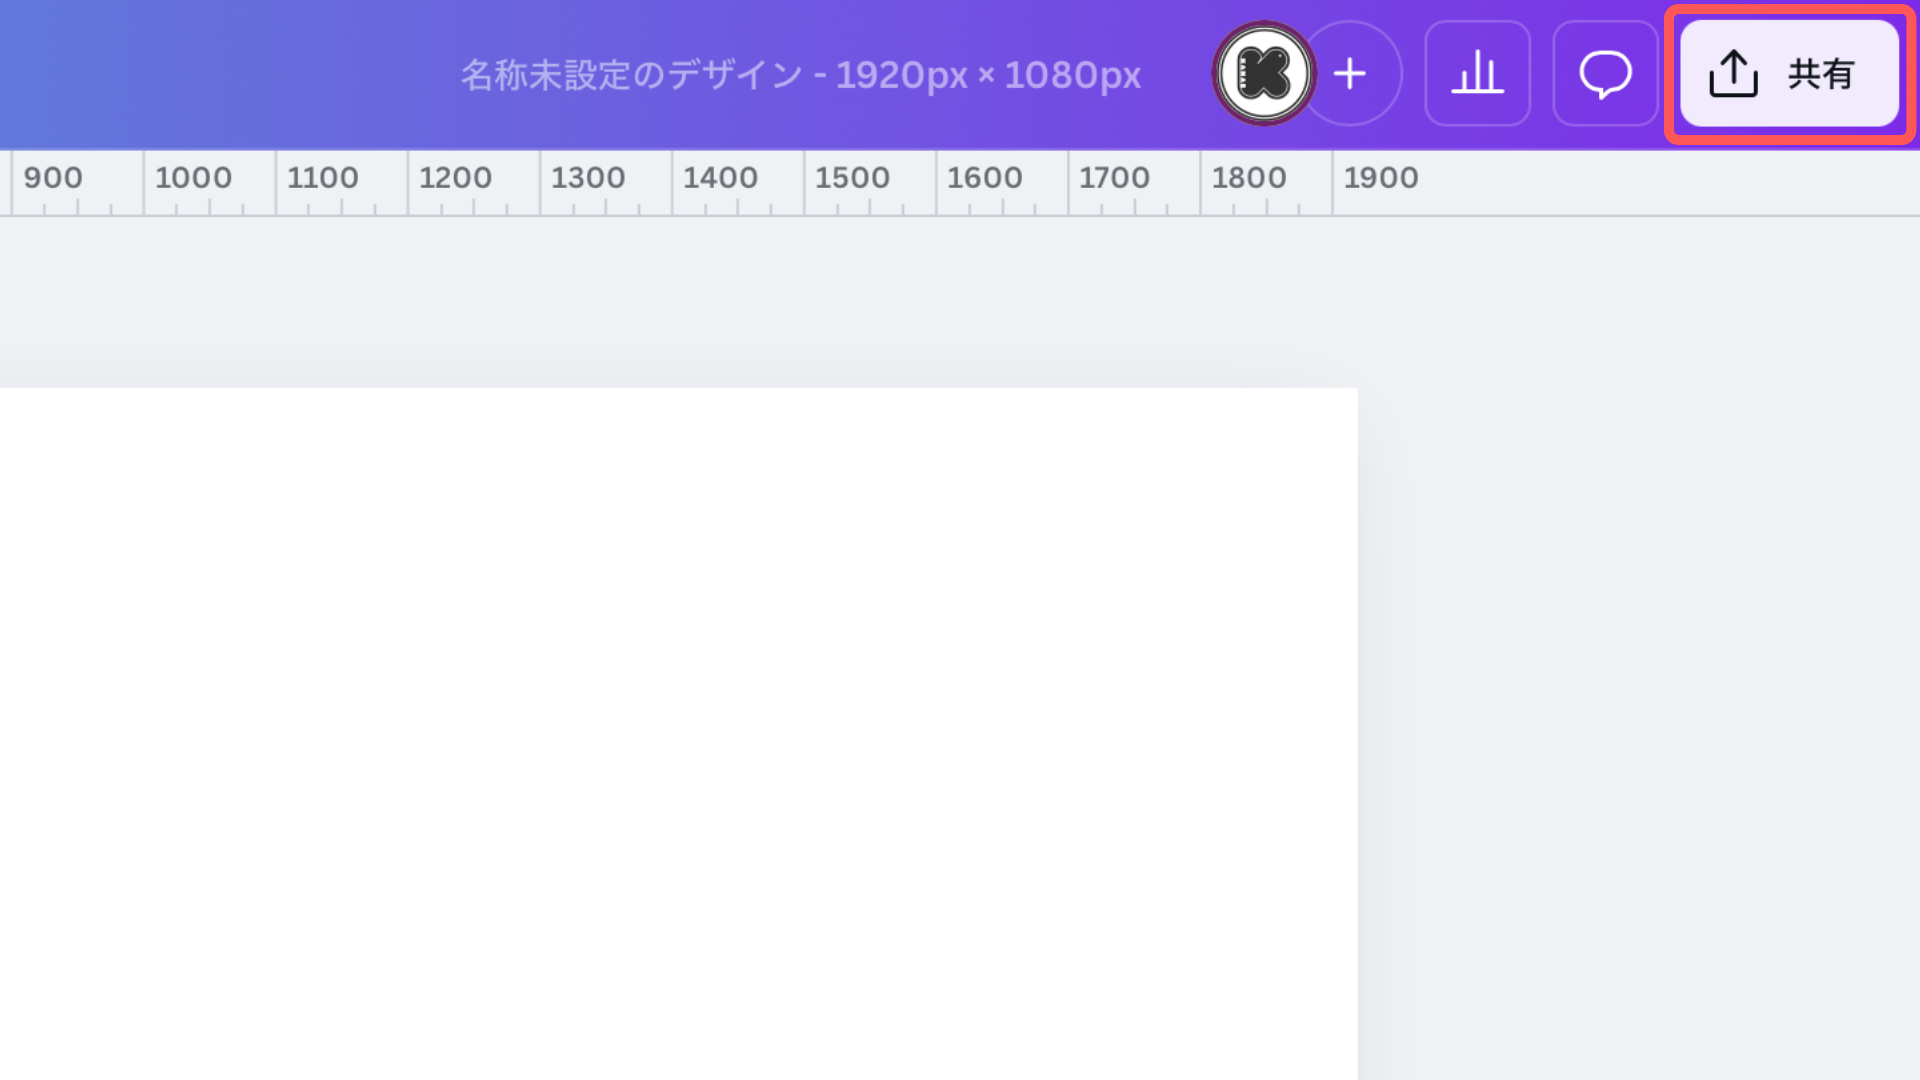Add collaborator with the plus icon
The height and width of the screenshot is (1080, 1920).
click(1350, 74)
